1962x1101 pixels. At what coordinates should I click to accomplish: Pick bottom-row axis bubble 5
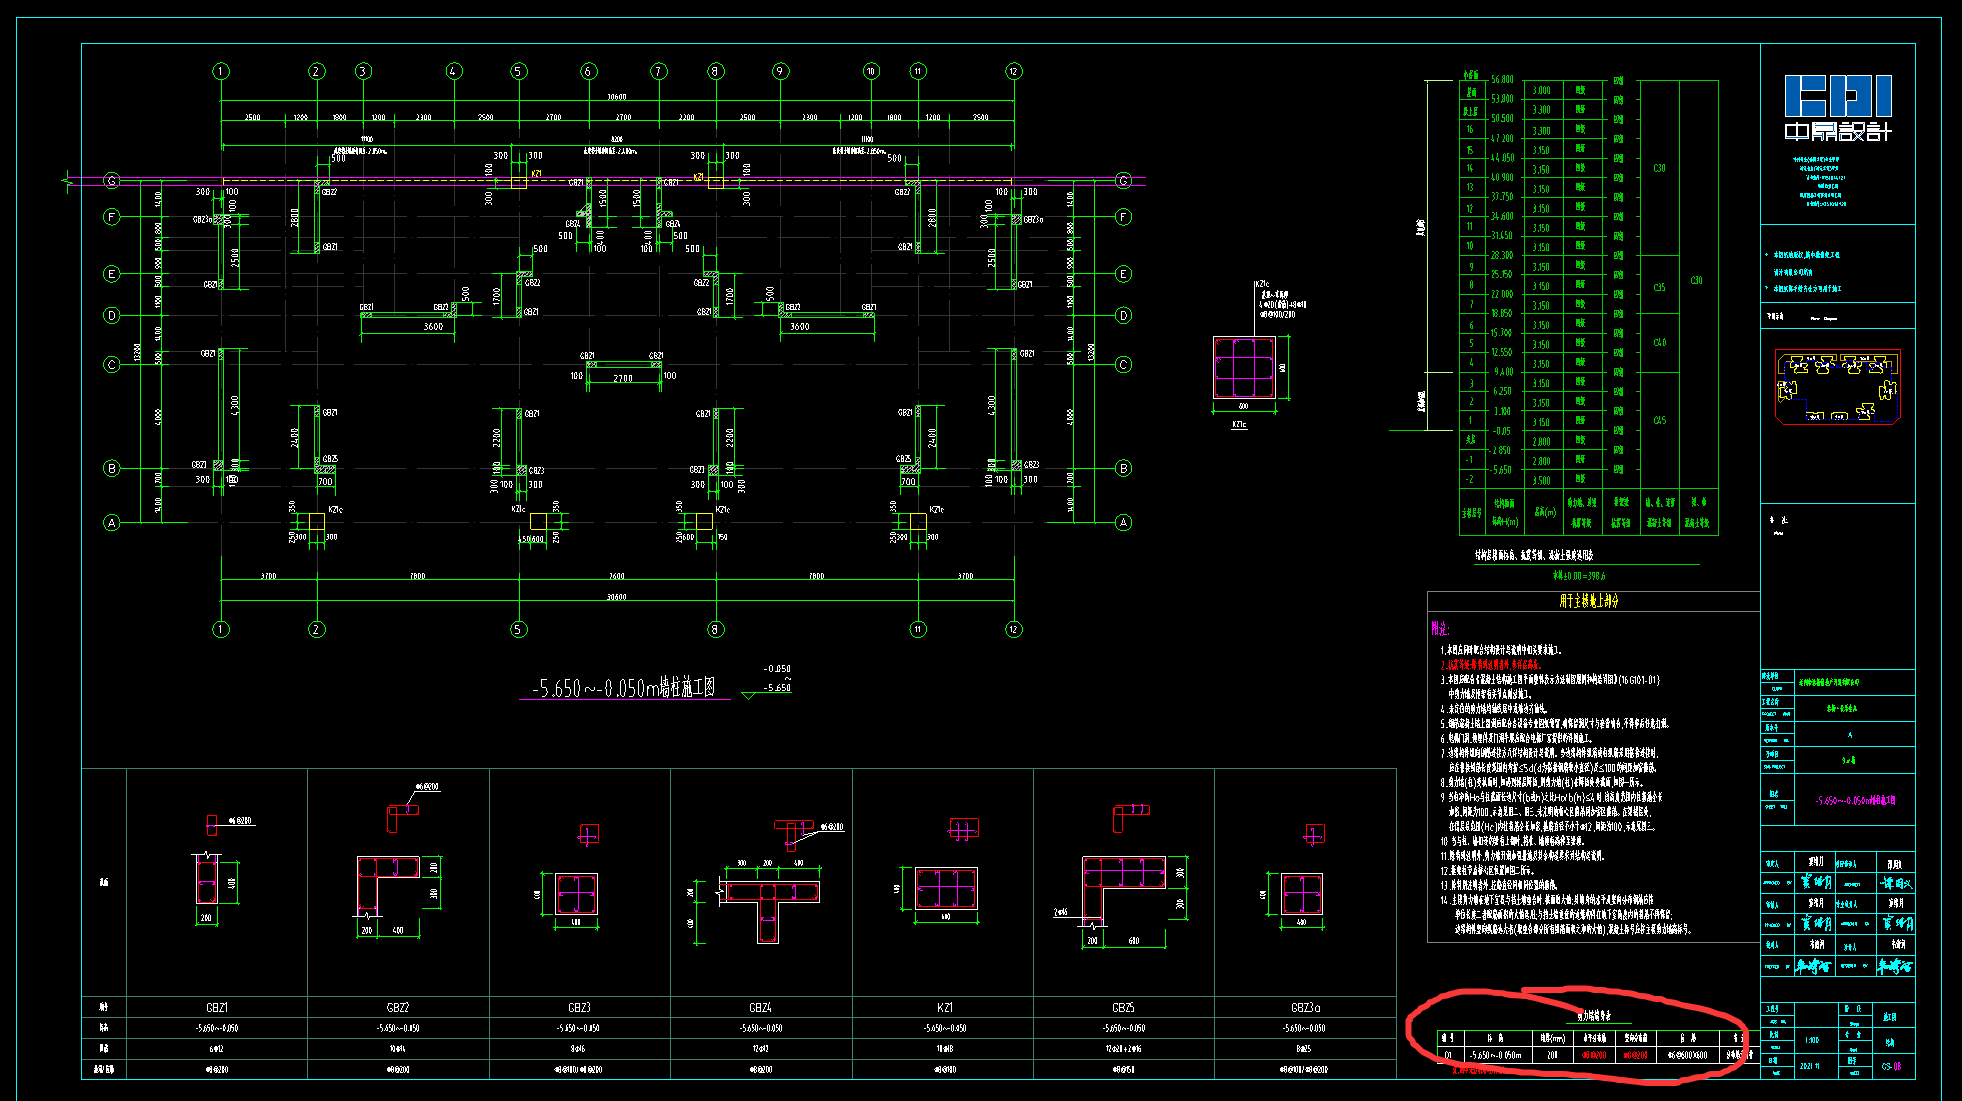518,629
